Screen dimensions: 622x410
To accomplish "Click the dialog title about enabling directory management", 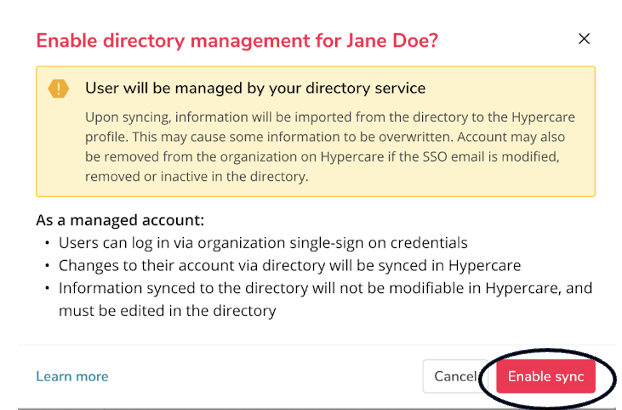I will tap(237, 41).
